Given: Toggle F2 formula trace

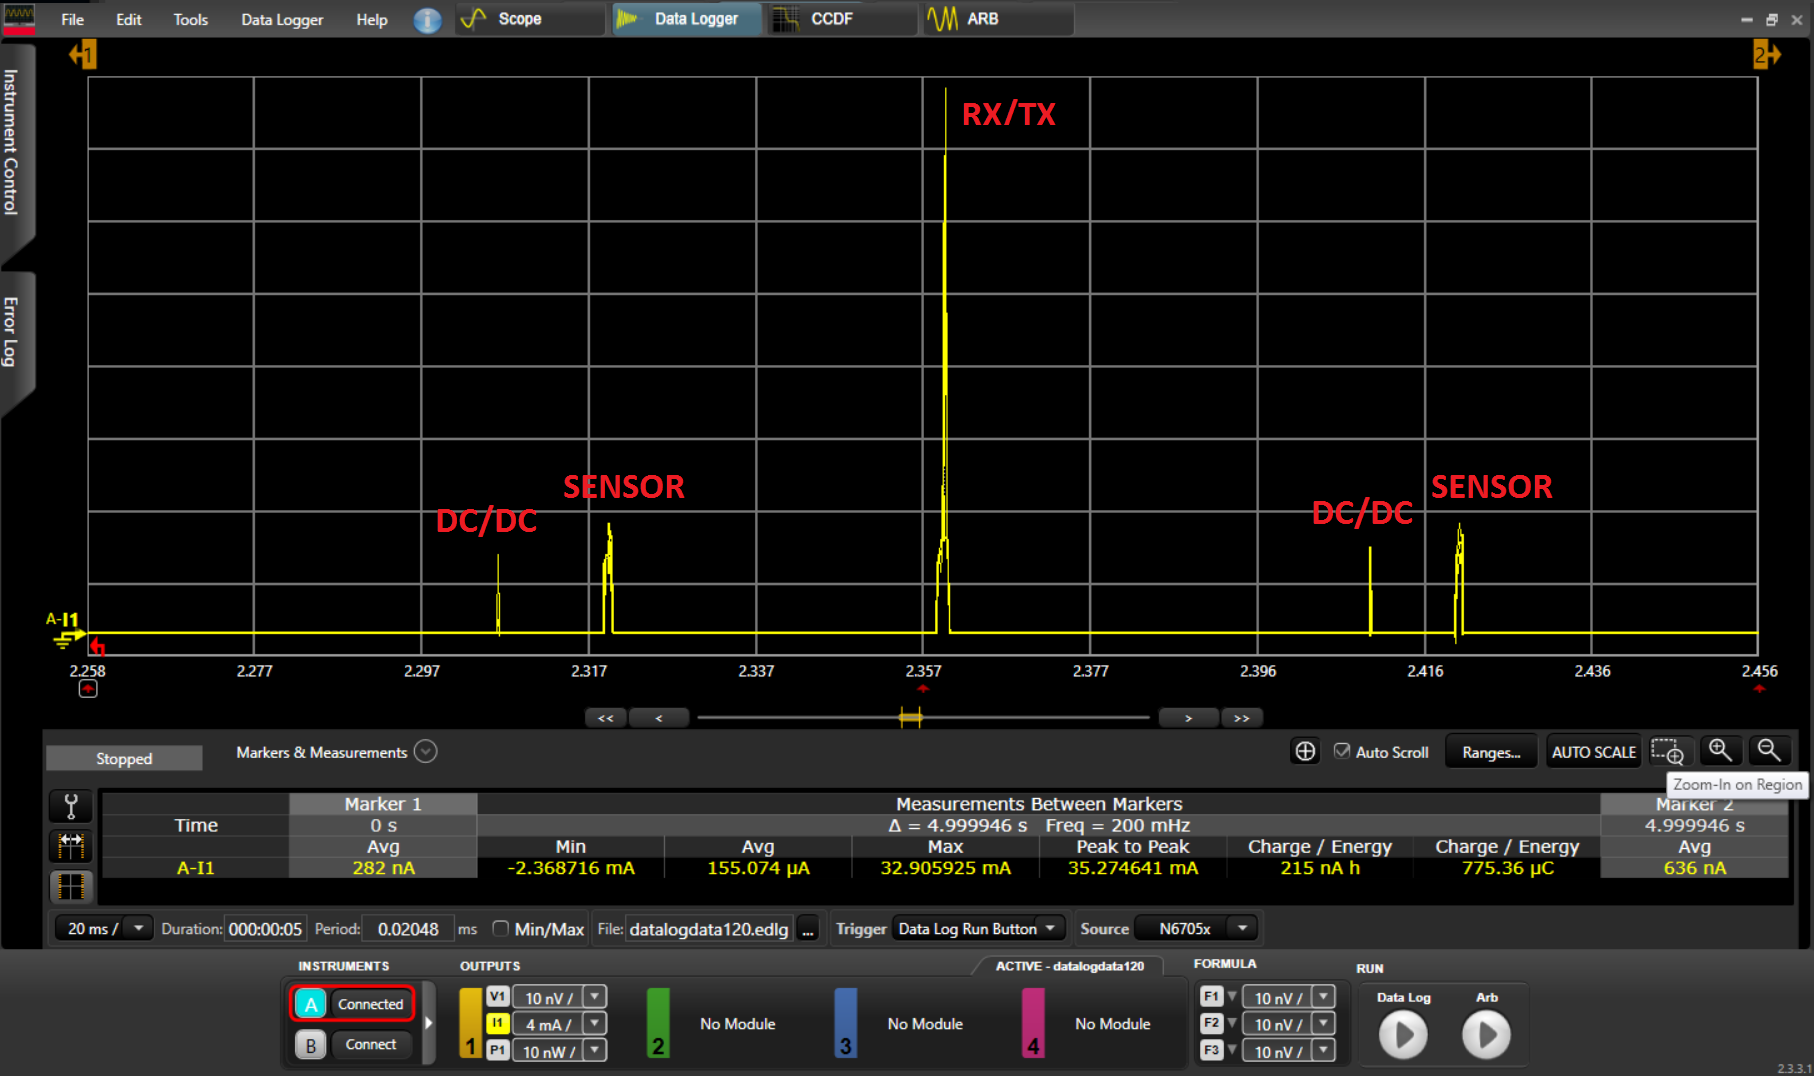Looking at the screenshot, I should 1211,1023.
